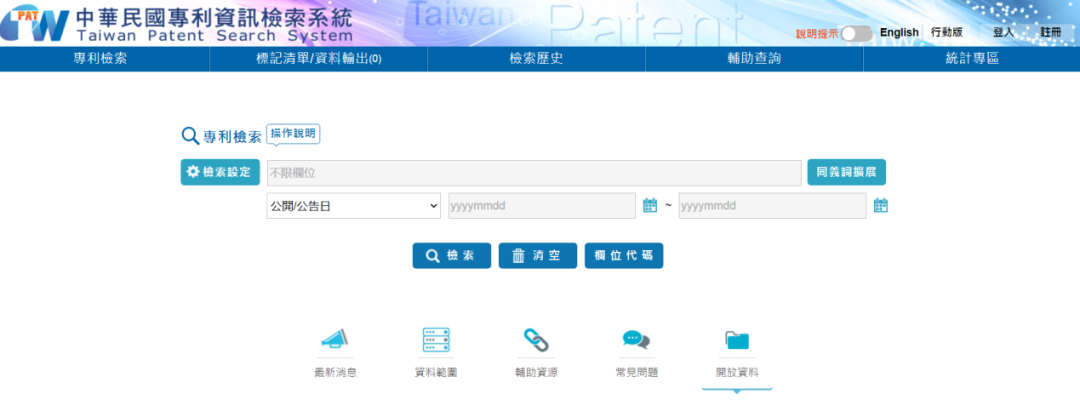1080x400 pixels.
Task: Open the 標記清單/資料輸出(0) menu
Action: (318, 59)
